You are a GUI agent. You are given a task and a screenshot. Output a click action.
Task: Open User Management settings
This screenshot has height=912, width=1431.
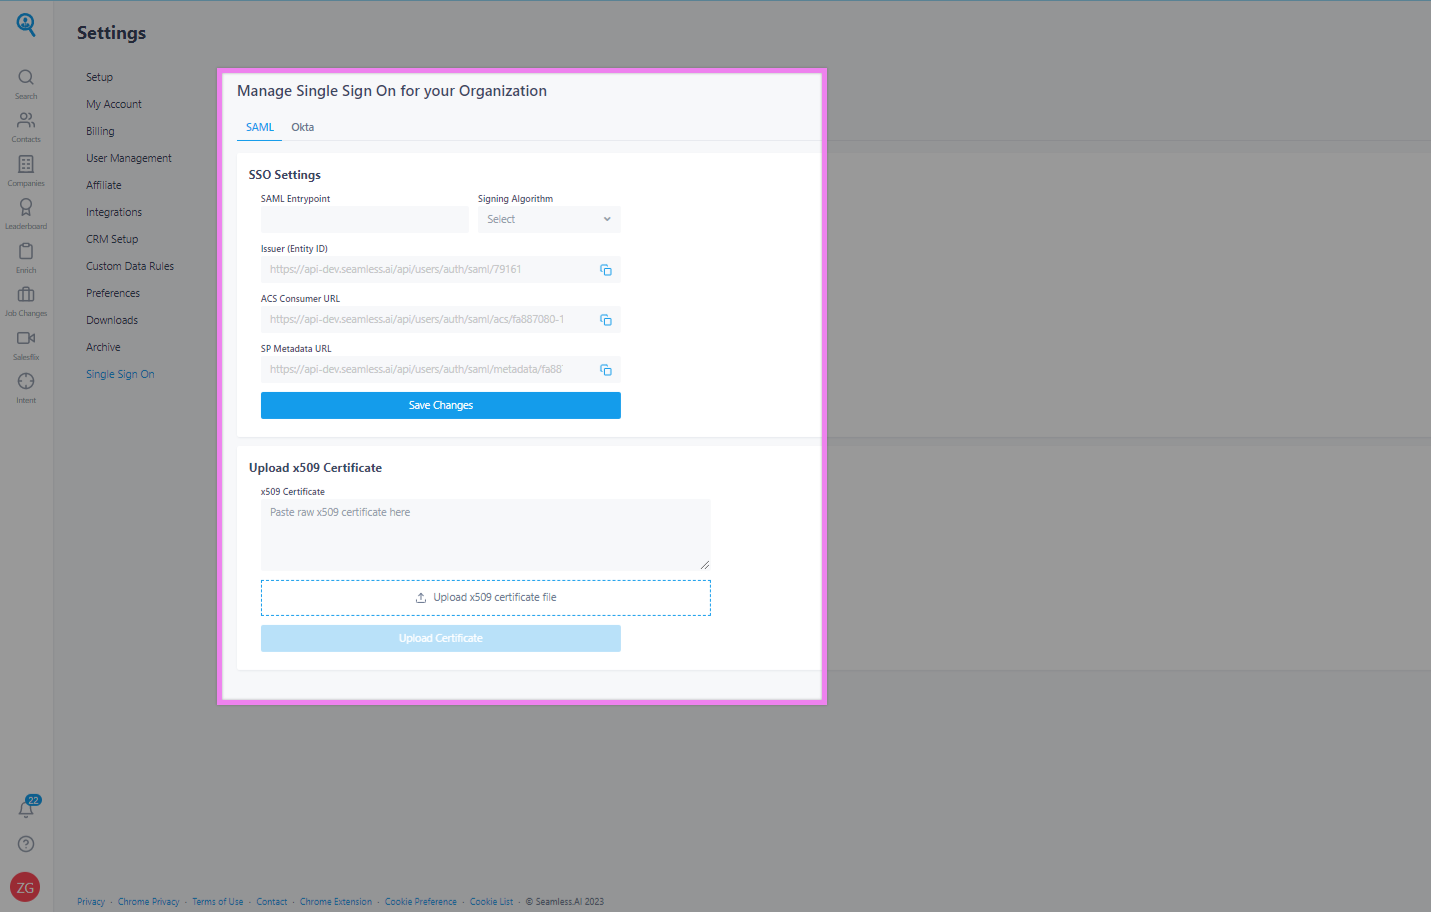(129, 159)
